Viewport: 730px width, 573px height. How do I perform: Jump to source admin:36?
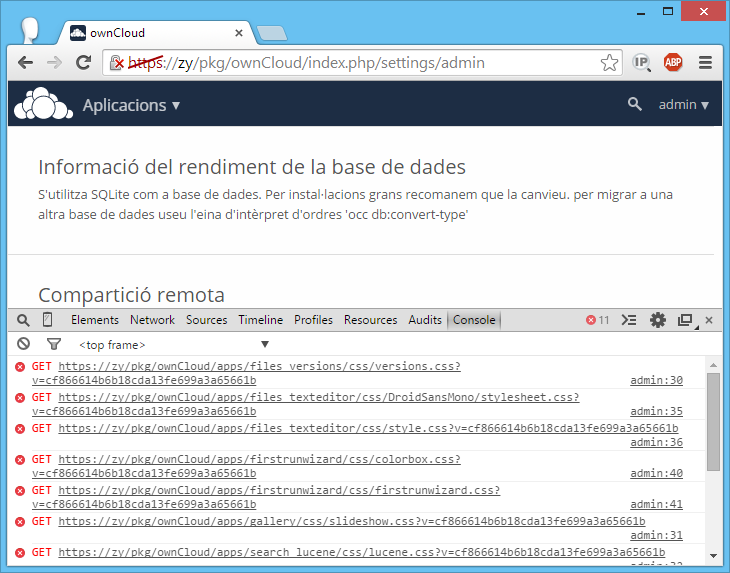click(x=656, y=442)
